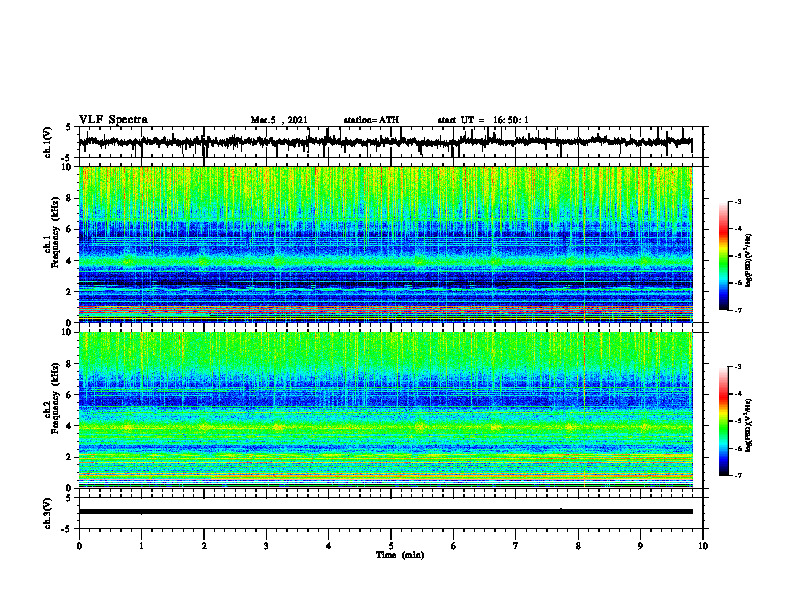Click the ch.2 'Frequency (kHz)' axis label
This screenshot has height=612, width=792.
tap(55, 398)
